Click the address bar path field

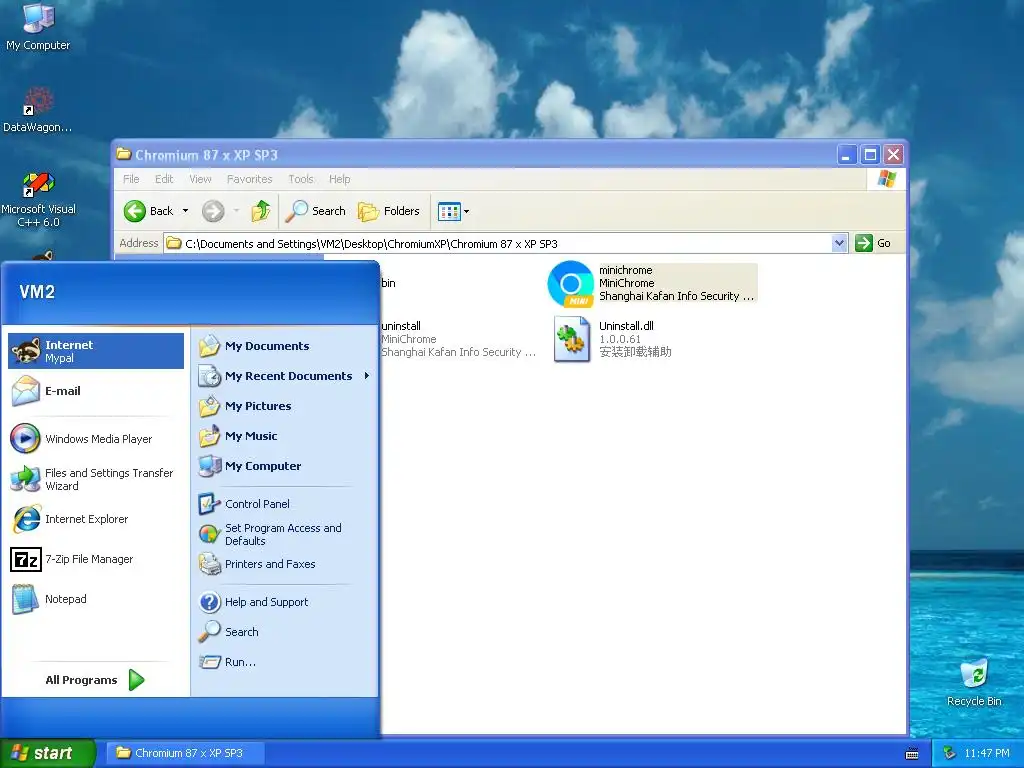coord(499,244)
